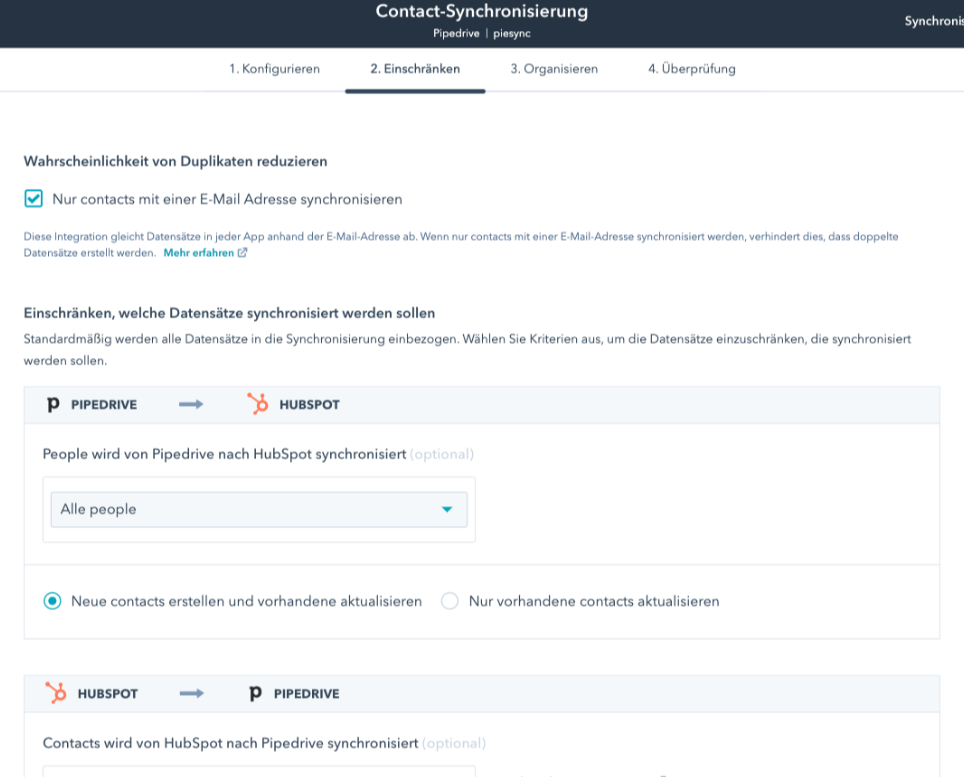Image resolution: width=964 pixels, height=777 pixels.
Task: Click the Pipedrive logo in the HubSpot-to-Pipedrive header
Action: [256, 693]
